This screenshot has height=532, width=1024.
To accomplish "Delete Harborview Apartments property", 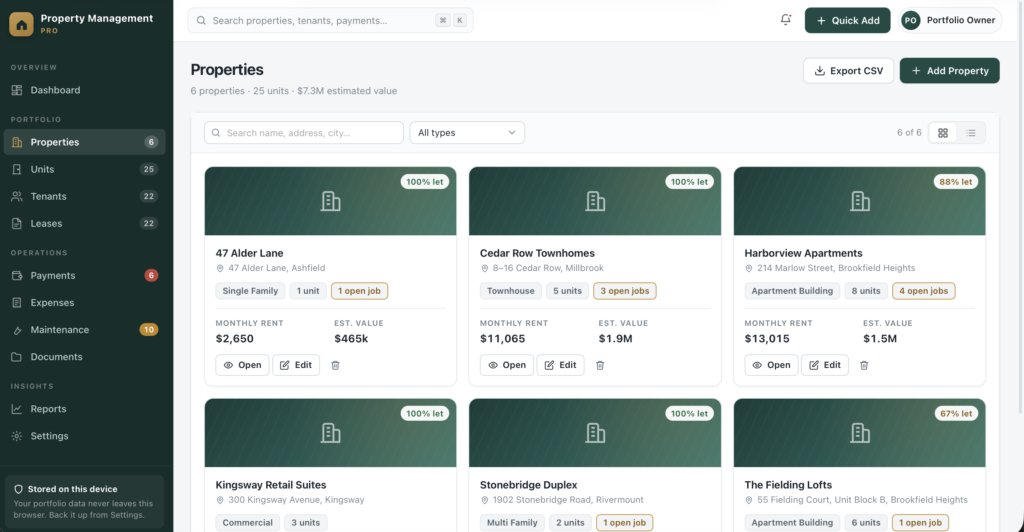I will (864, 366).
